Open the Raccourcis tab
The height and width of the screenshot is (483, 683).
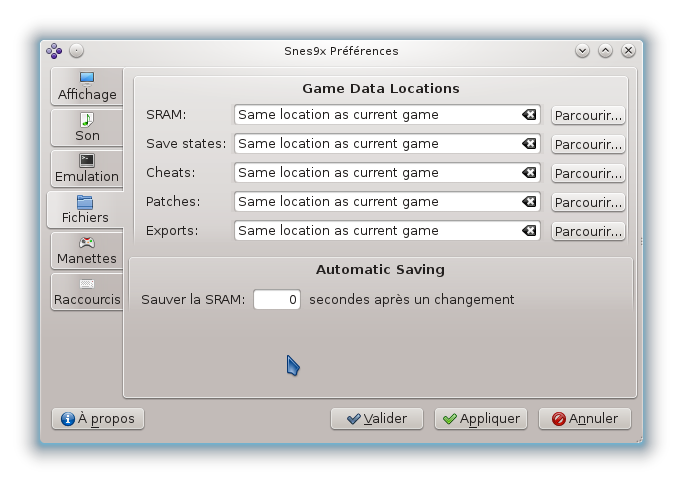(x=87, y=291)
